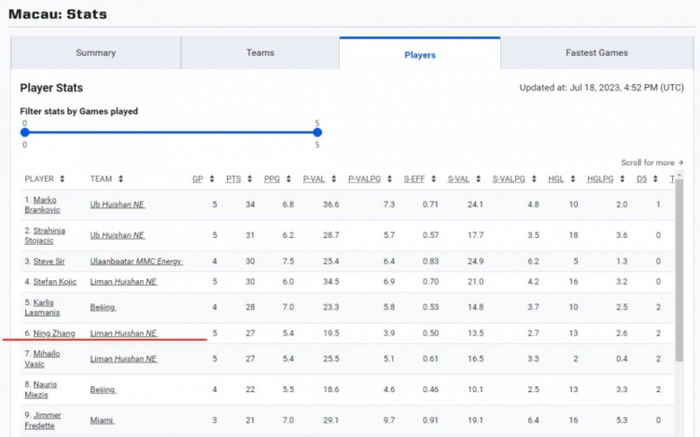Screen dimensions: 700x437
Task: Open Ulaanbaatar MMC Energy team link
Action: pos(136,262)
